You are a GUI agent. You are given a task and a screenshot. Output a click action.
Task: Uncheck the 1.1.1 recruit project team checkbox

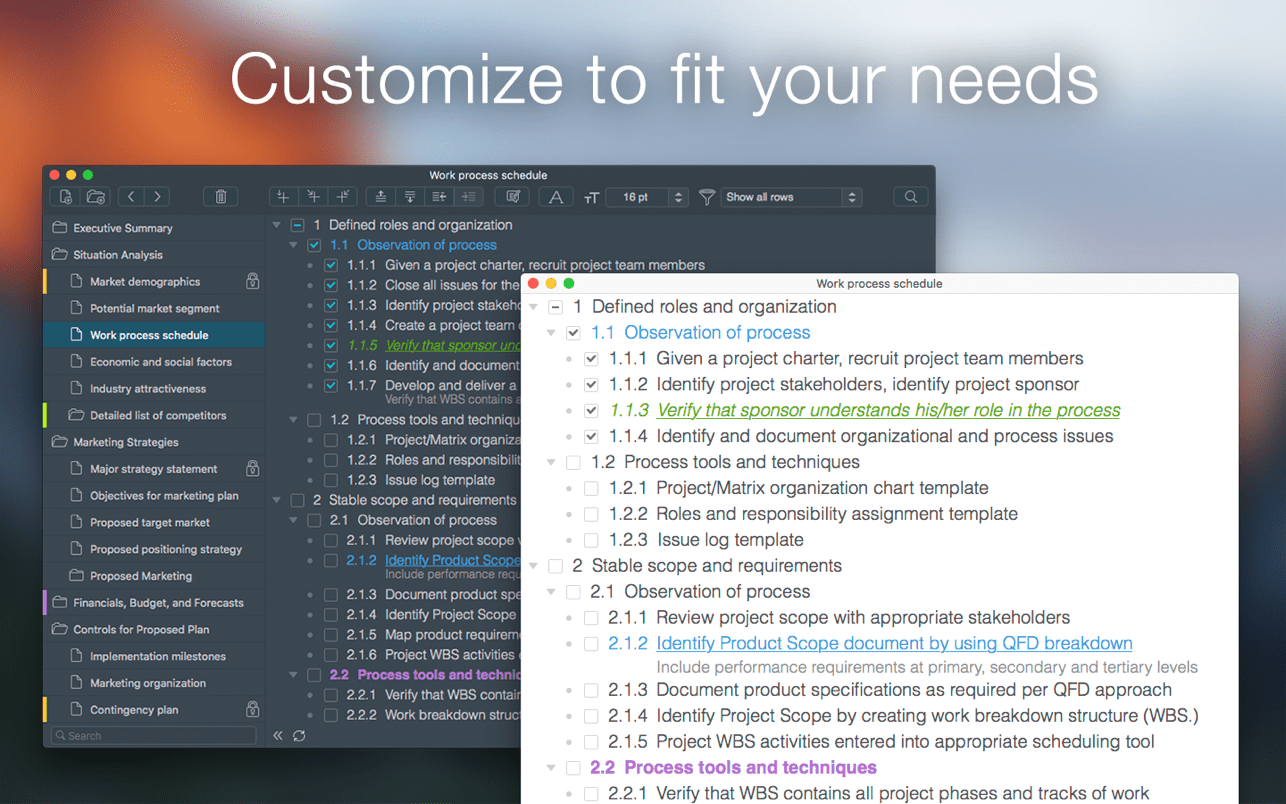(x=591, y=359)
